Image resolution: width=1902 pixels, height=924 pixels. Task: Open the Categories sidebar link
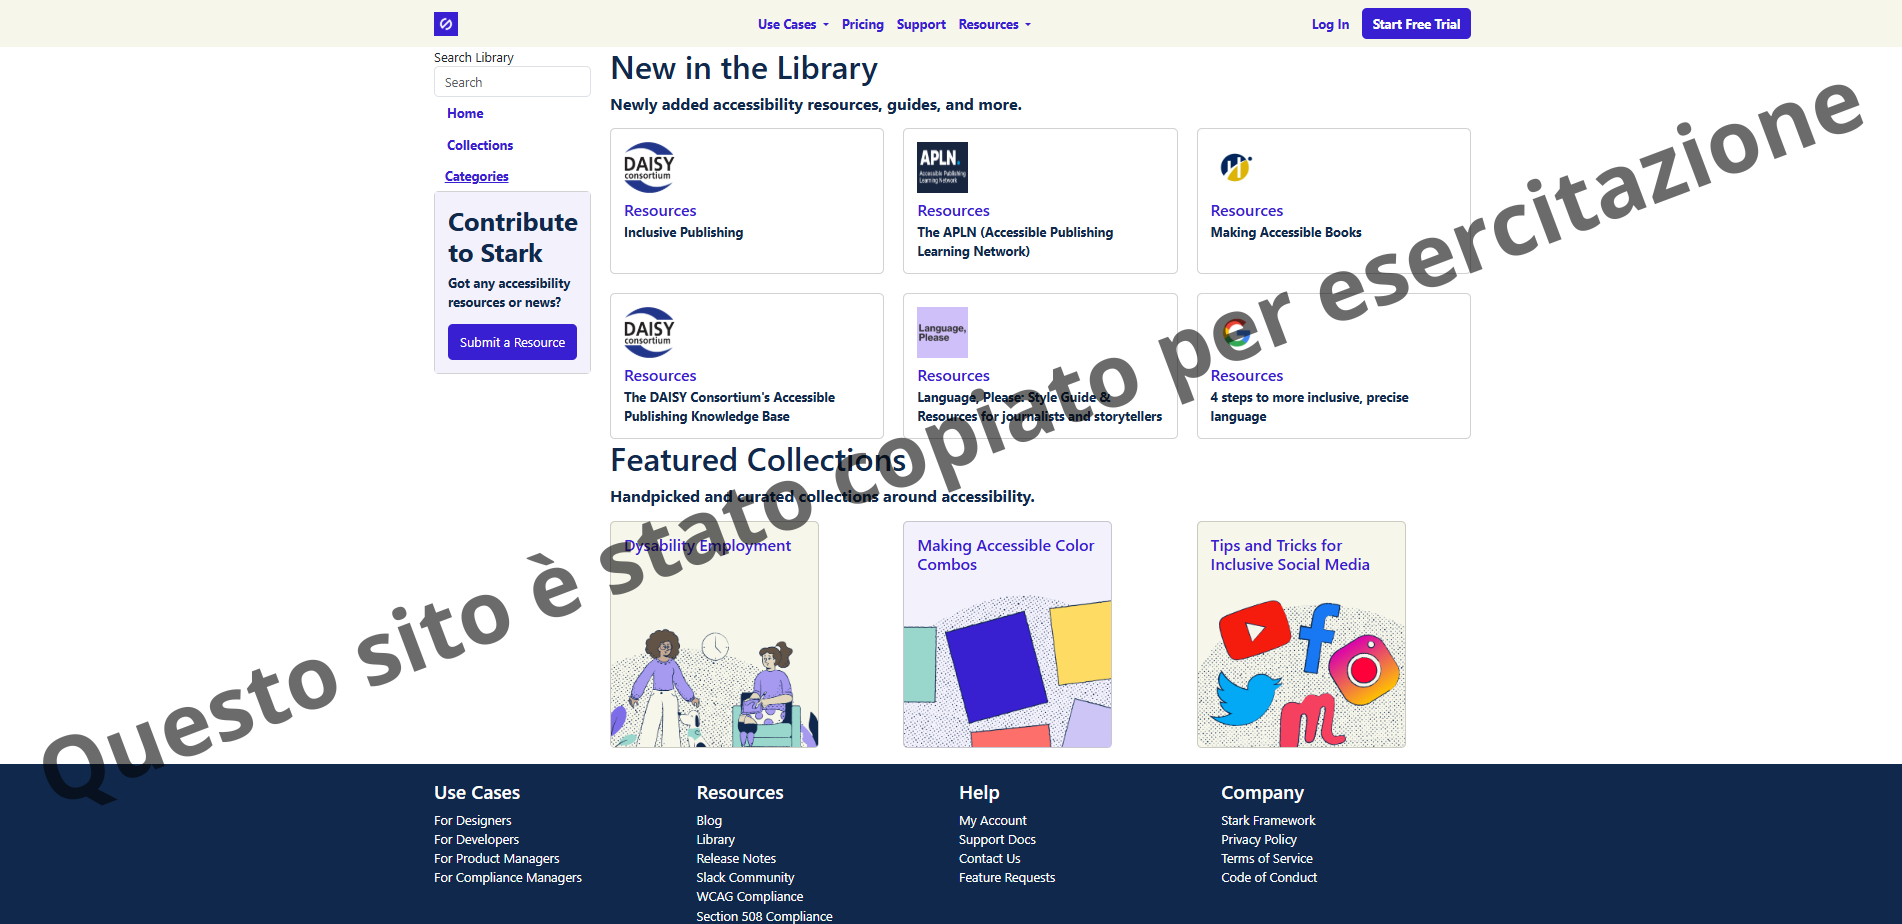coord(477,176)
